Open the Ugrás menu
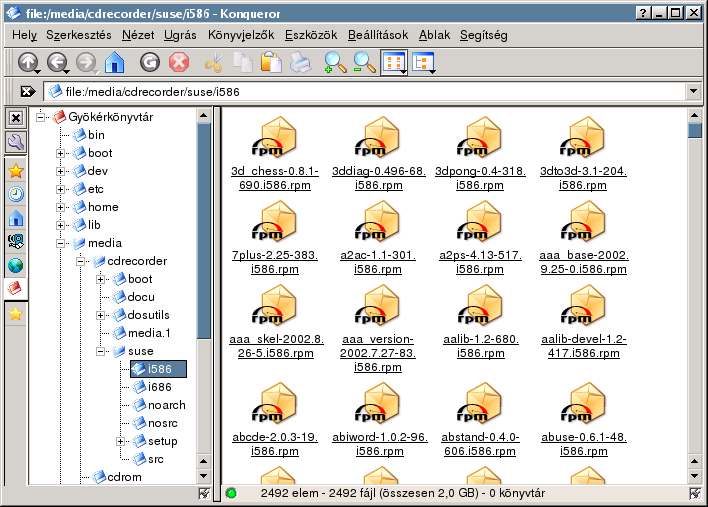This screenshot has height=507, width=708. pyautogui.click(x=180, y=35)
